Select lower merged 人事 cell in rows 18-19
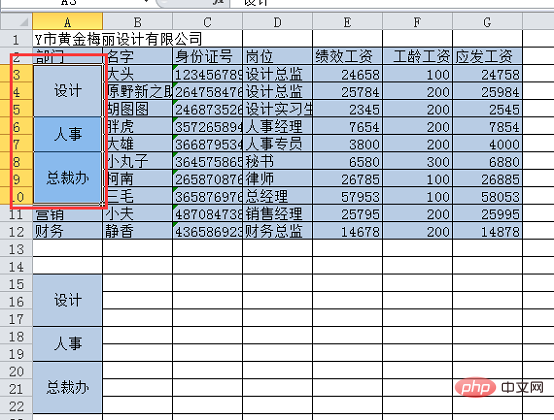The image size is (554, 420). pyautogui.click(x=67, y=344)
